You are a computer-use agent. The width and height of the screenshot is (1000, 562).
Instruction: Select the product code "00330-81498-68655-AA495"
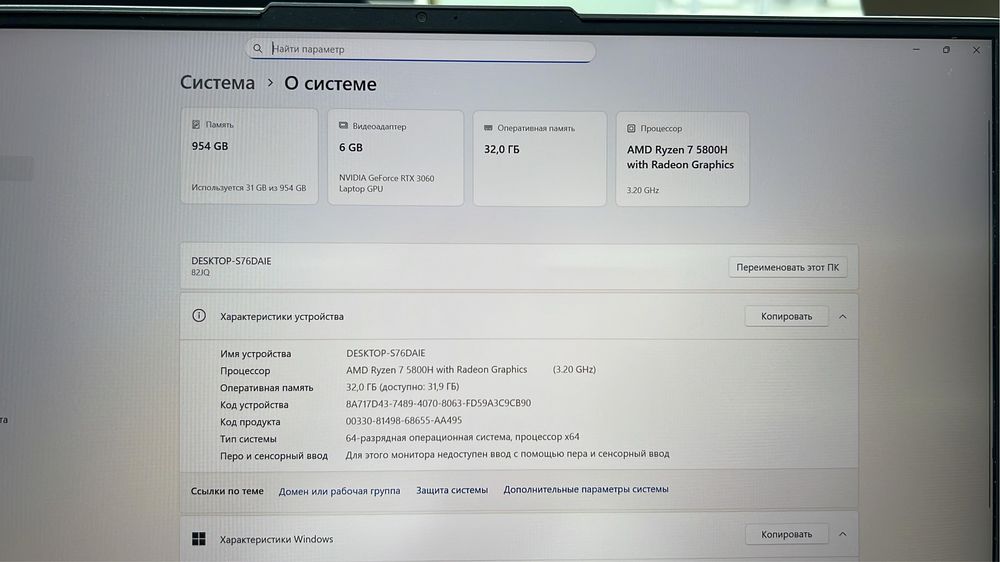pyautogui.click(x=404, y=420)
